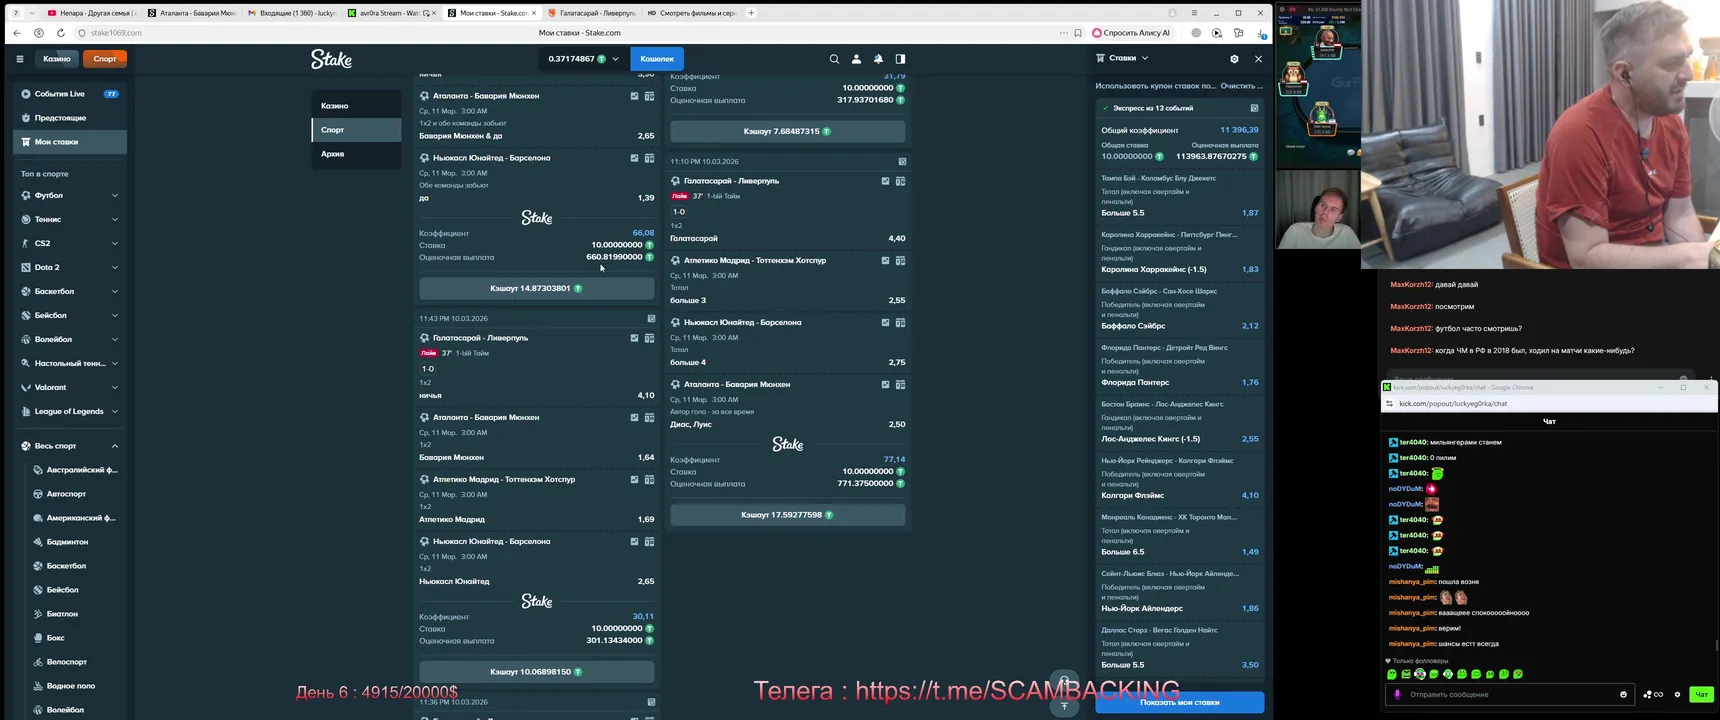Viewport: 1720px width, 720px height.
Task: Open bet slip settings gear
Action: coord(1234,59)
